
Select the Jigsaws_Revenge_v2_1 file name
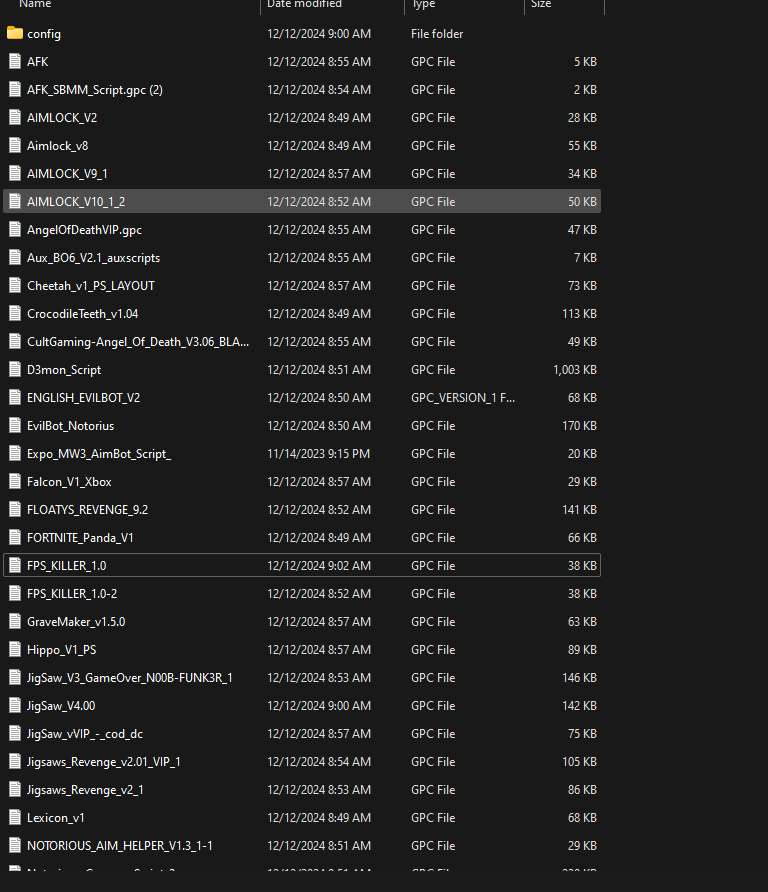coord(85,790)
